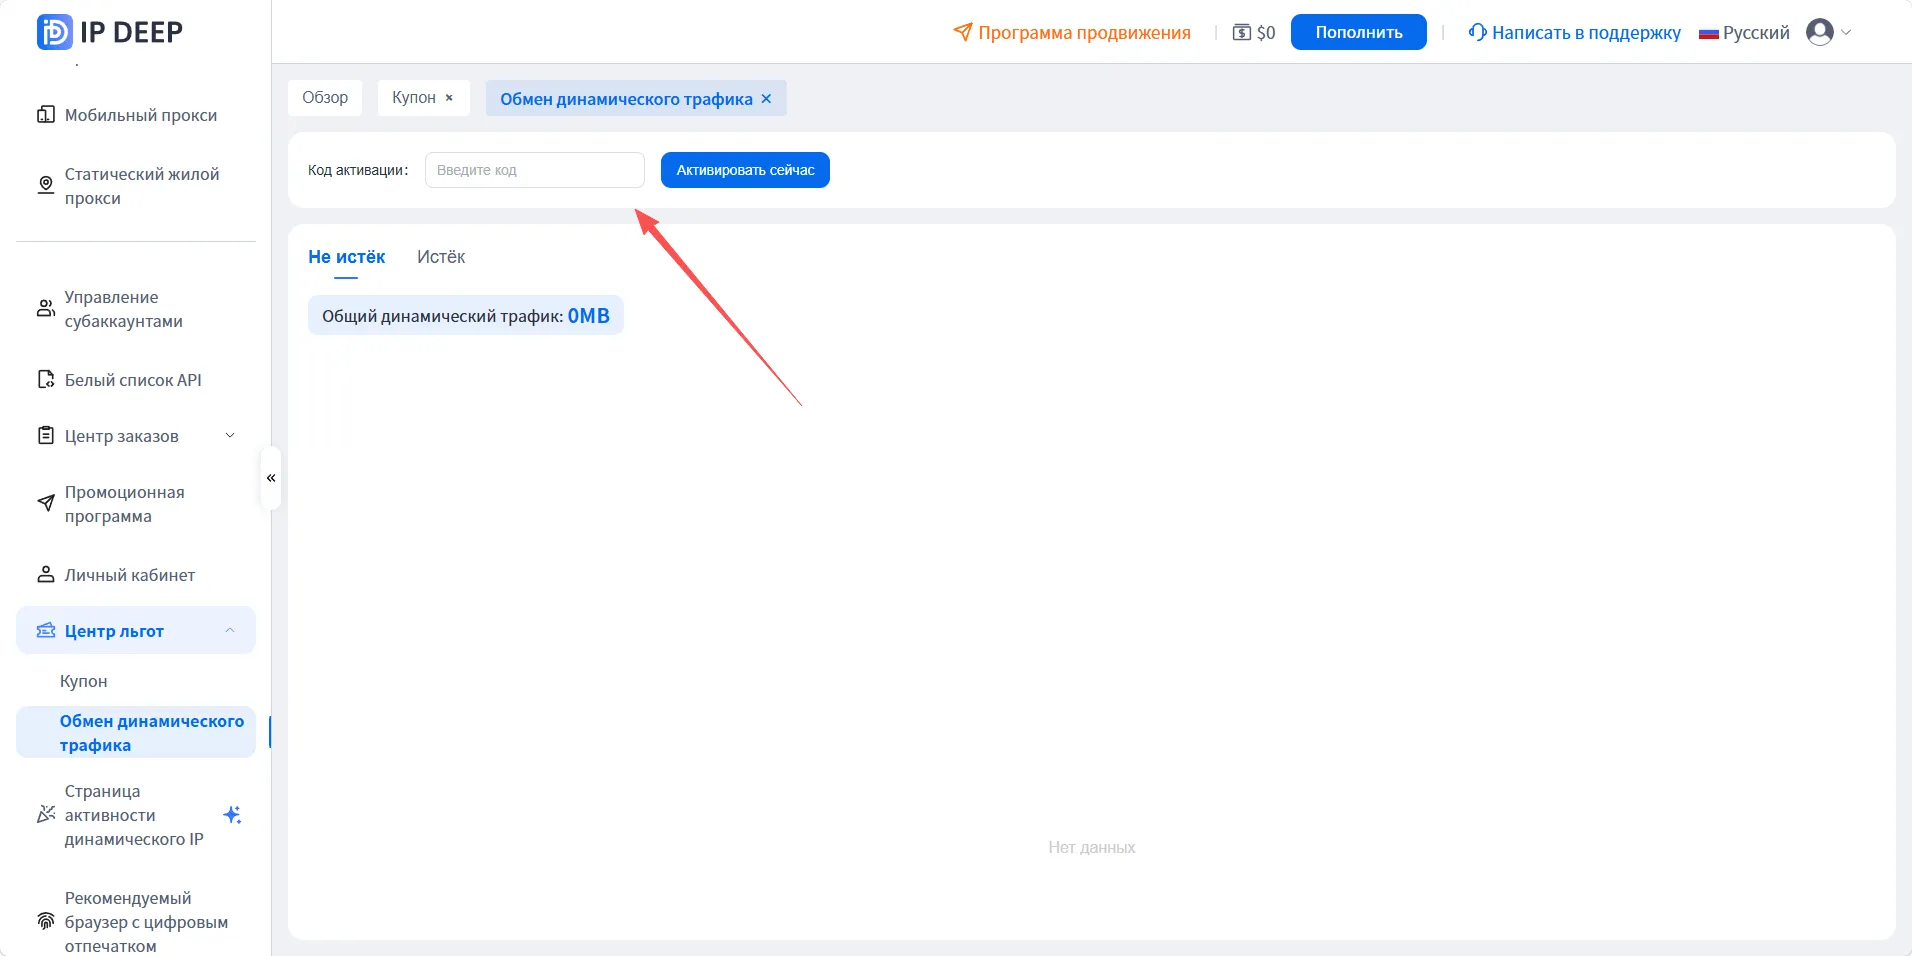Click the promotional program paper-plane icon in sidebar
Viewport: 1912px width, 956px height.
(x=46, y=503)
